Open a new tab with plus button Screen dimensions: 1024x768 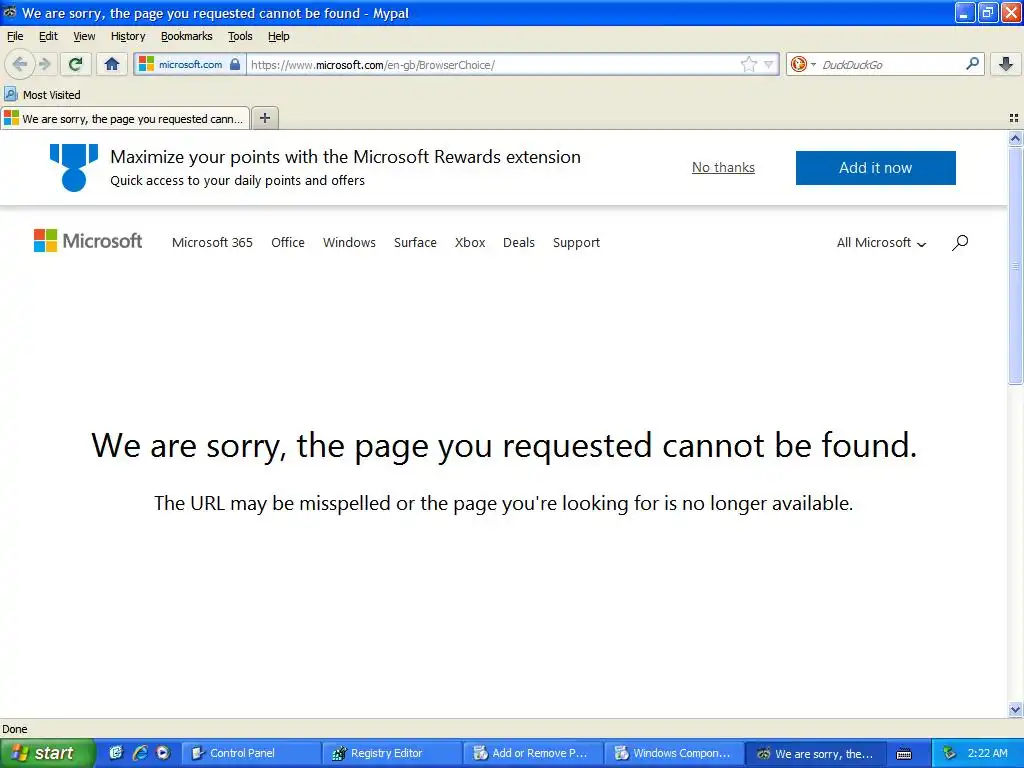[264, 118]
